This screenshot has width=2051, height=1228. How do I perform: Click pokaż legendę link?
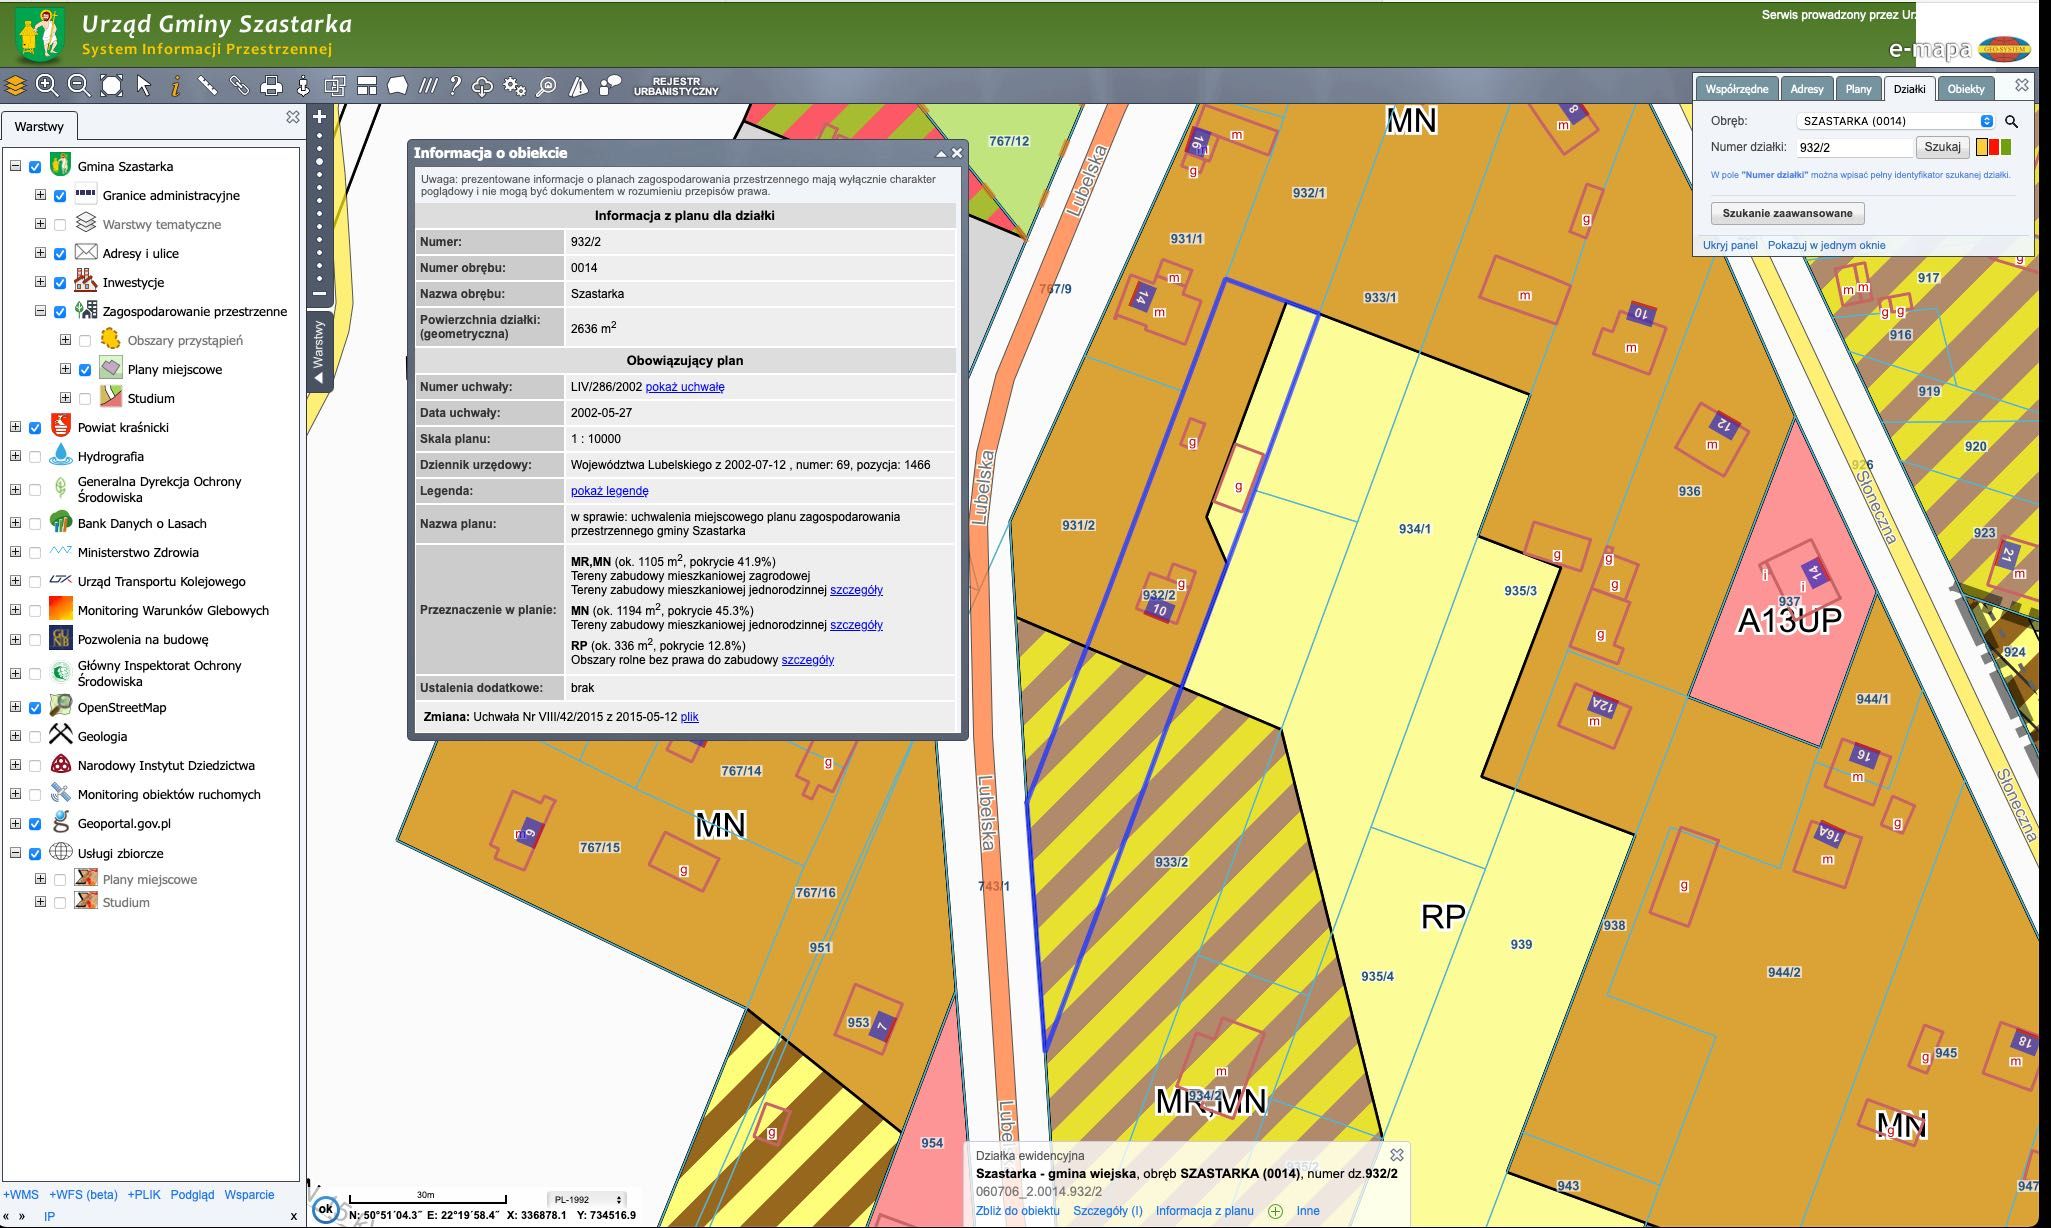pyautogui.click(x=609, y=491)
